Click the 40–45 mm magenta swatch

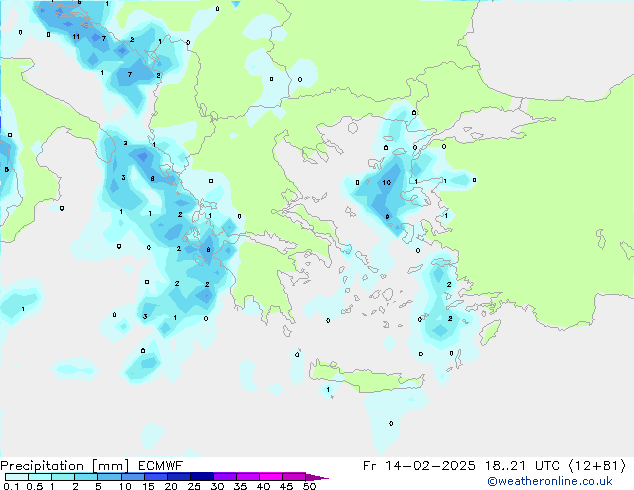271,477
